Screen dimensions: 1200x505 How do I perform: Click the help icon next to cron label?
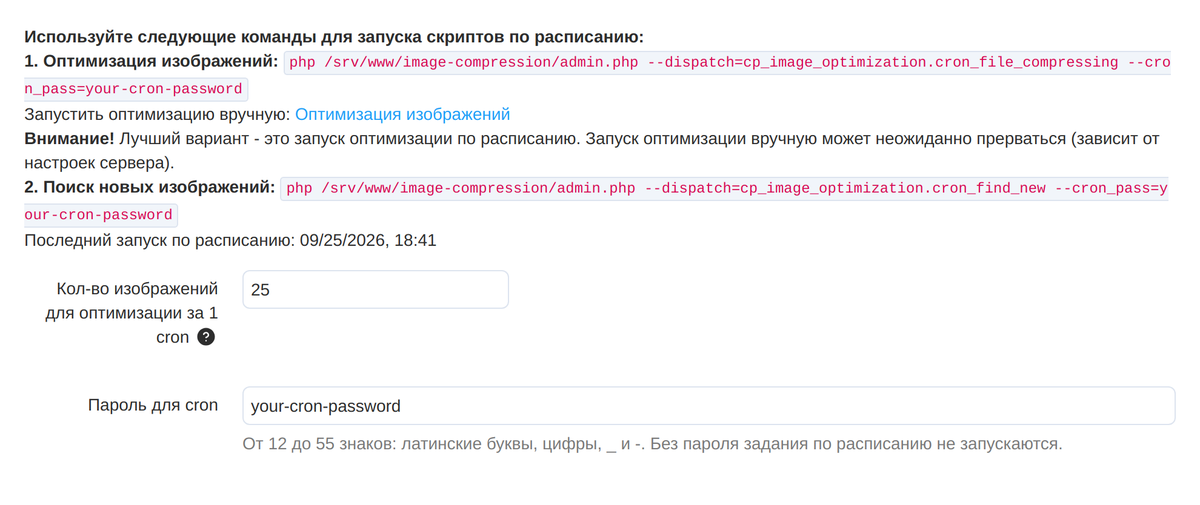[206, 337]
